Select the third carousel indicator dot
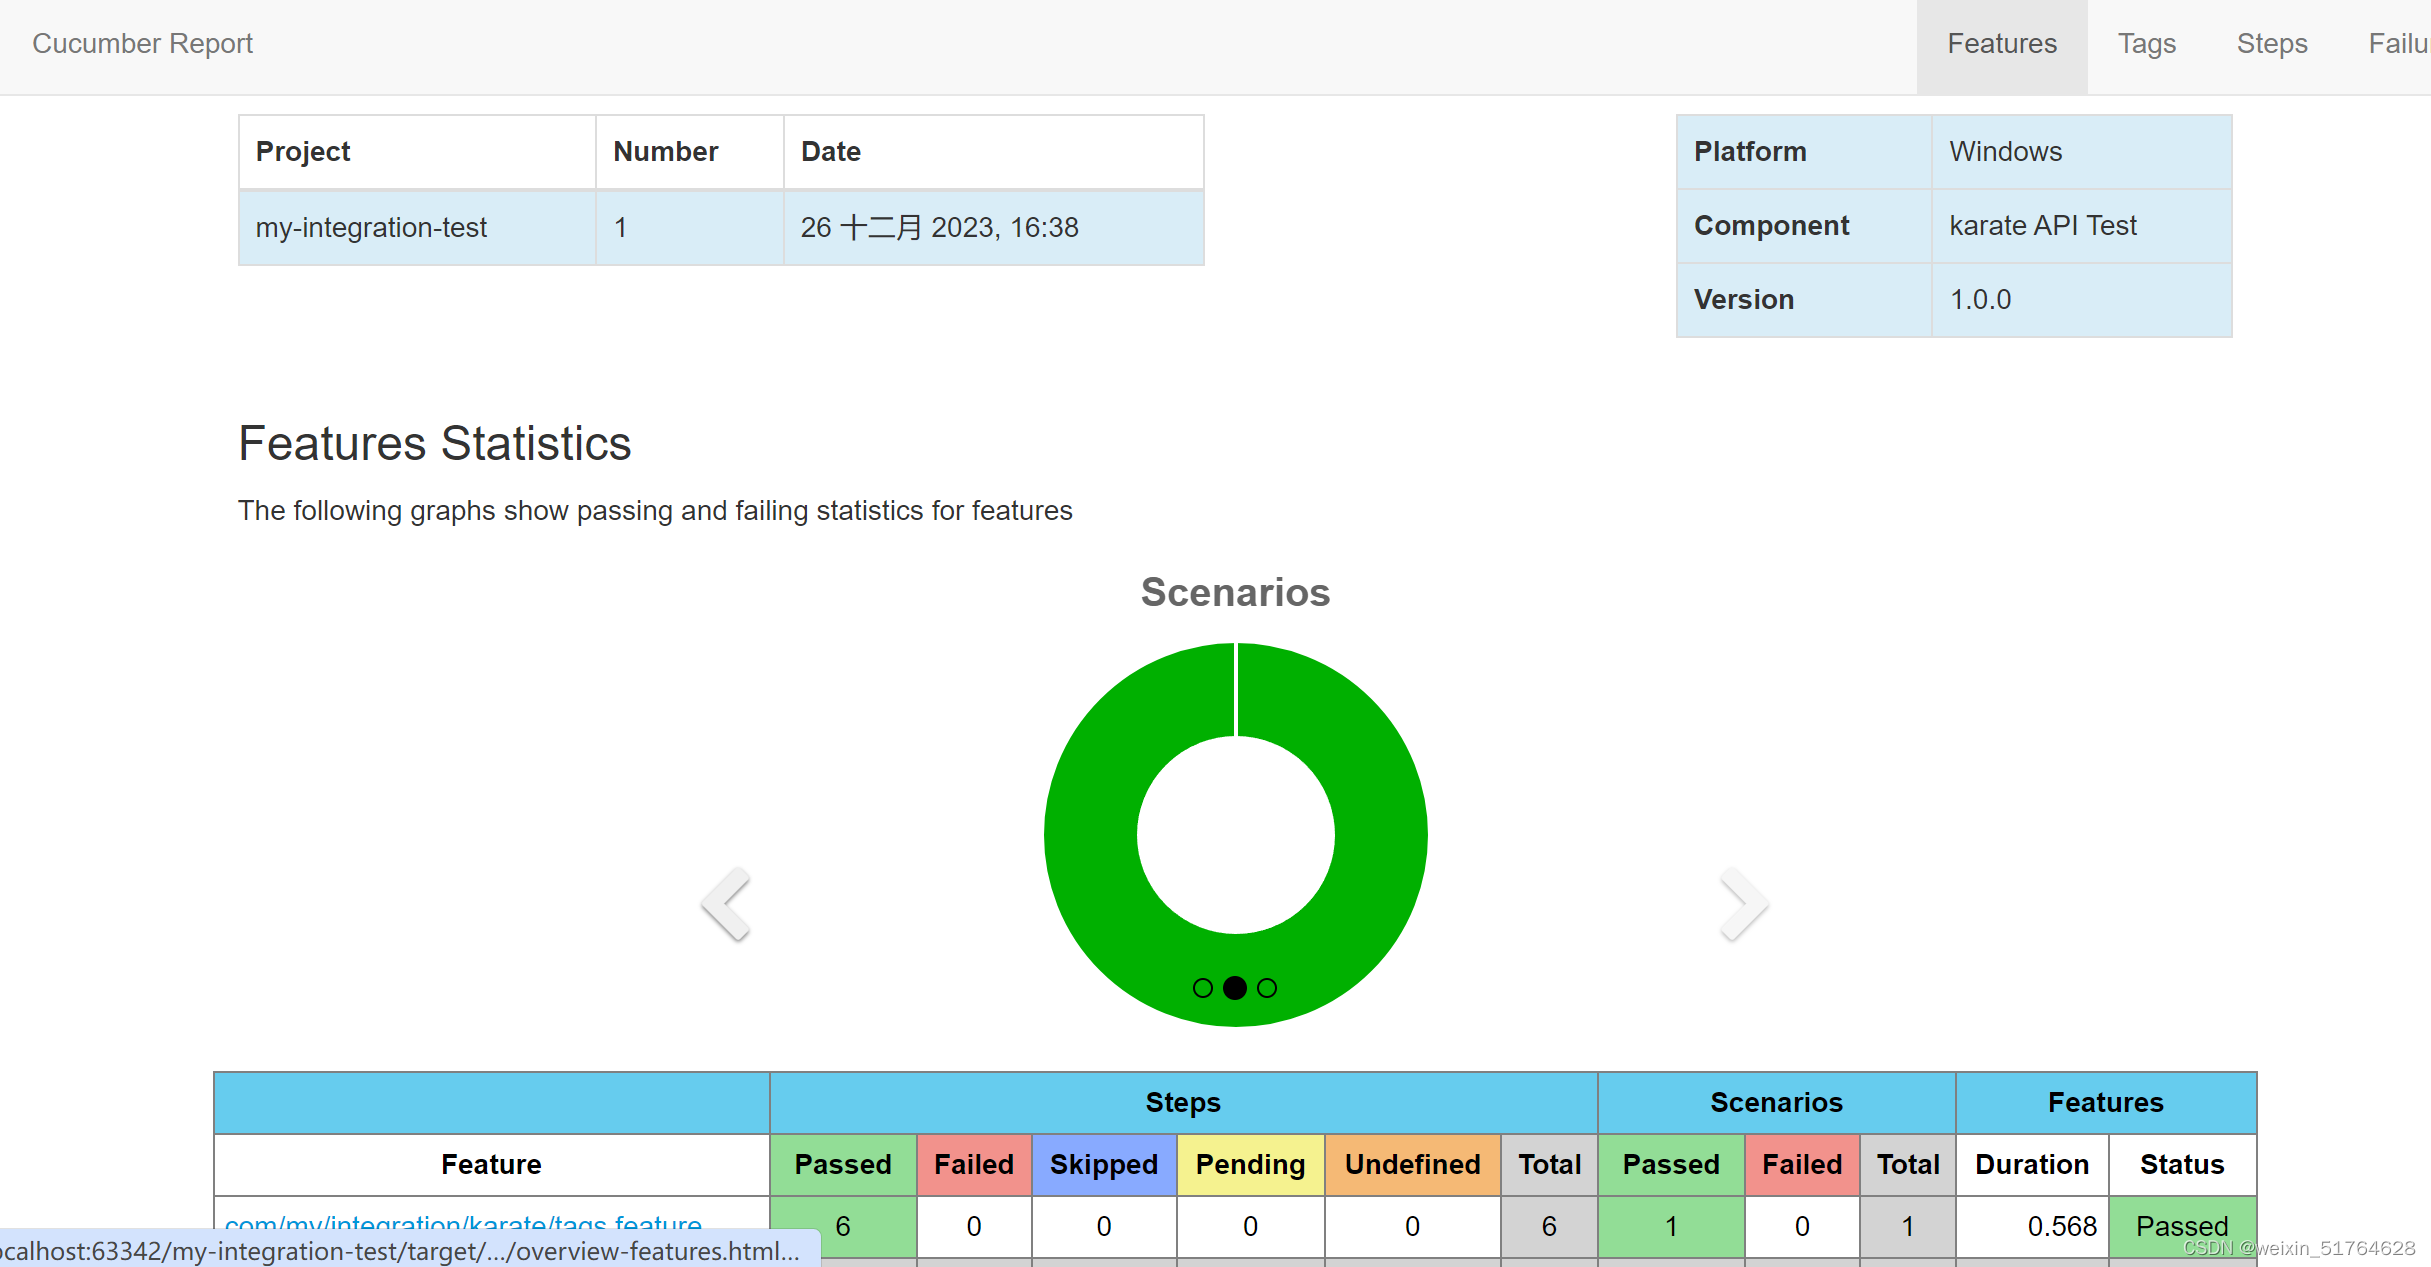 click(1267, 988)
